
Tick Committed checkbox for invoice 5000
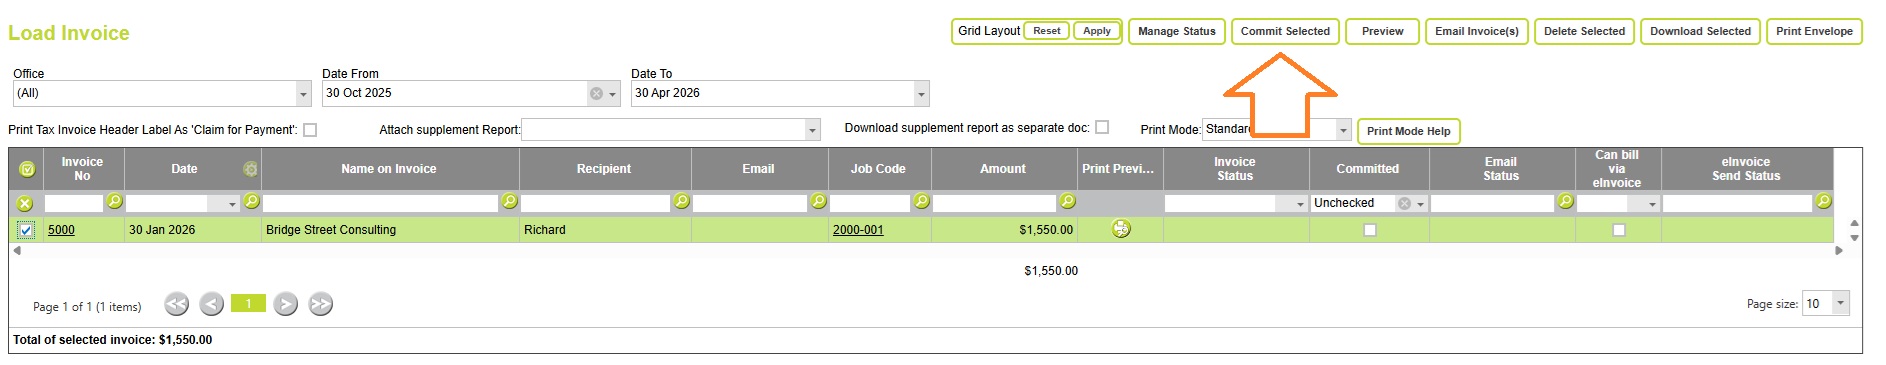click(1370, 230)
